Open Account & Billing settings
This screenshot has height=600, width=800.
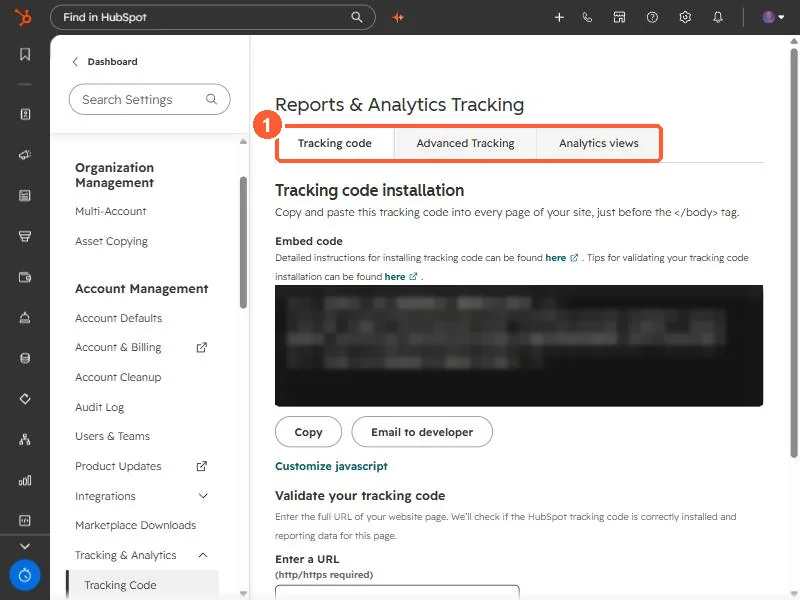click(118, 347)
